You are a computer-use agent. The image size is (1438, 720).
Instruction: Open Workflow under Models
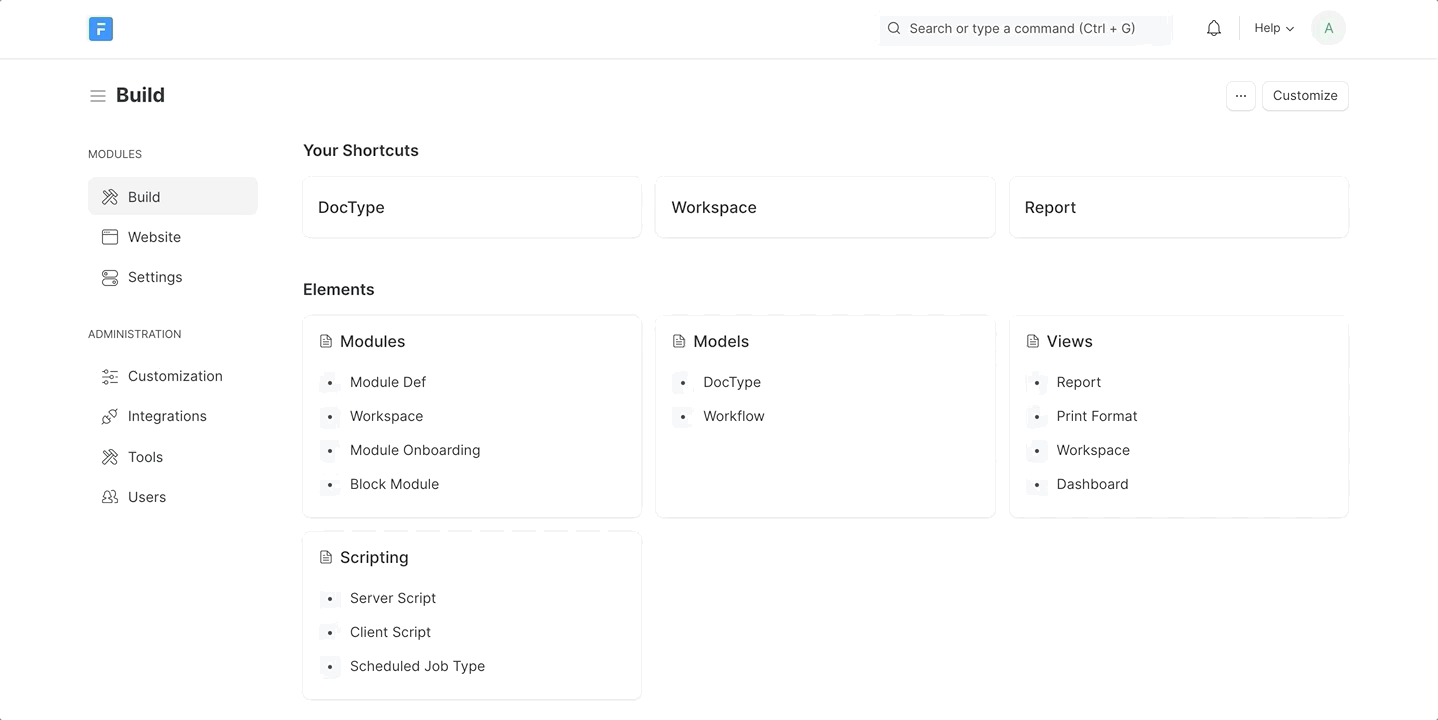coord(733,416)
